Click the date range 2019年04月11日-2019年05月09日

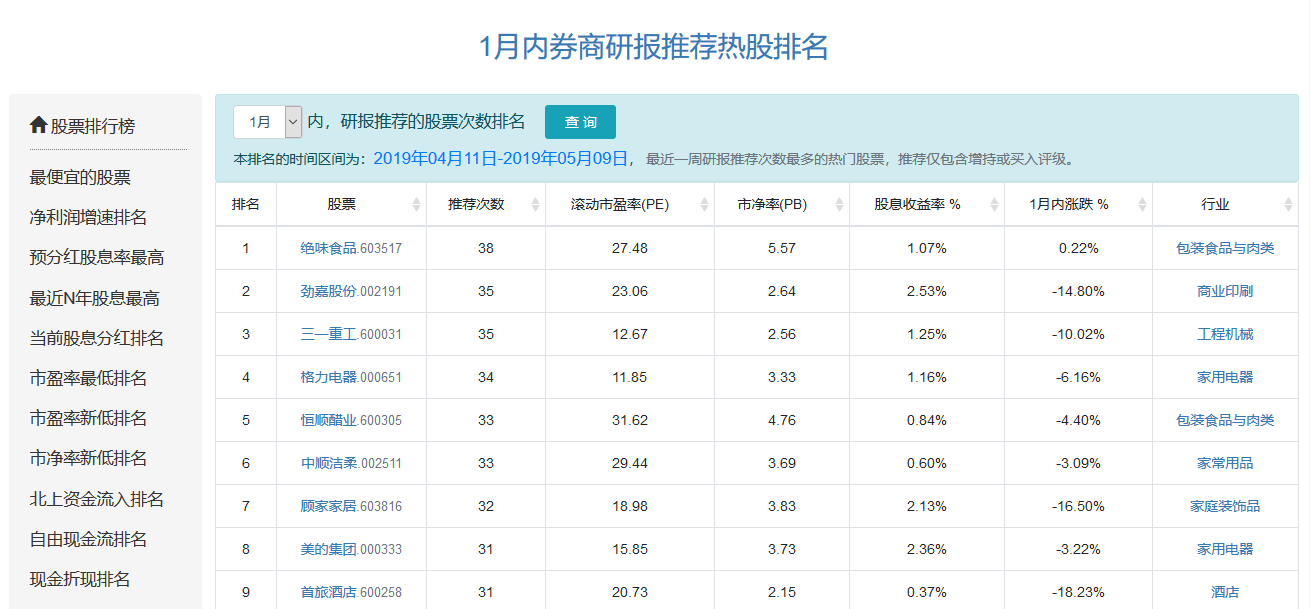[500, 157]
